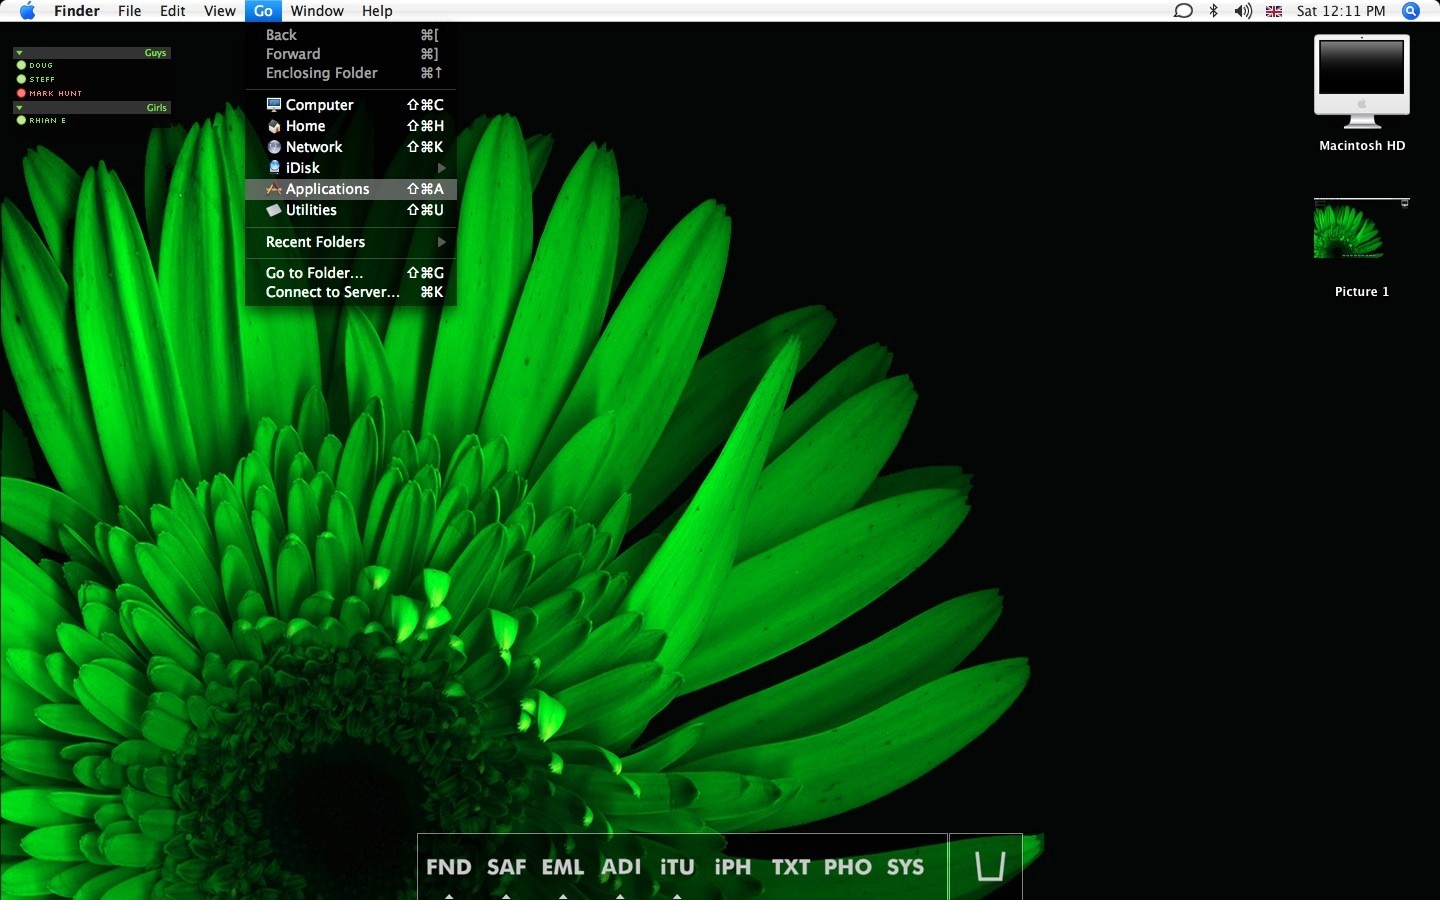This screenshot has width=1440, height=900.
Task: Click the ADI dock icon
Action: coord(621,867)
